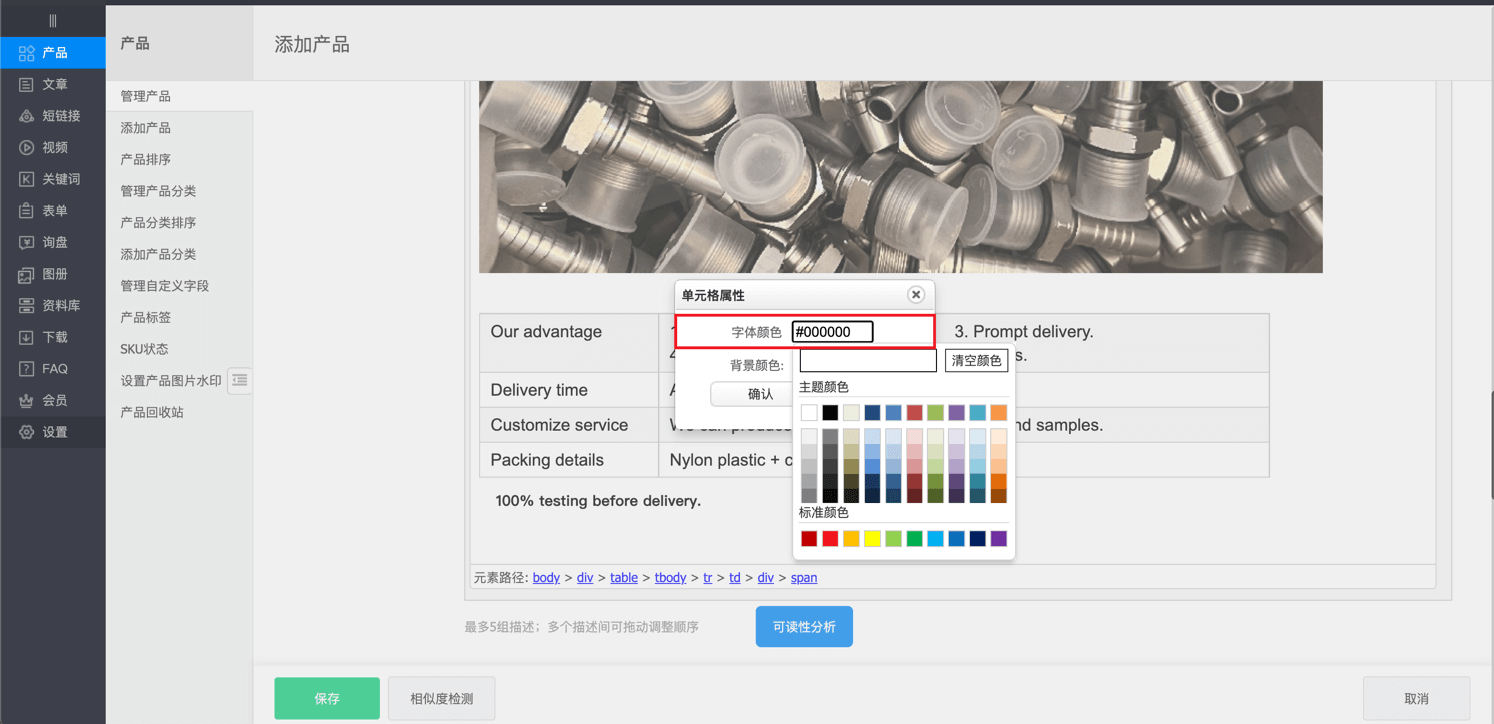Viewport: 1494px width, 724px height.
Task: Open 管理产品分类 menu item
Action: point(158,191)
